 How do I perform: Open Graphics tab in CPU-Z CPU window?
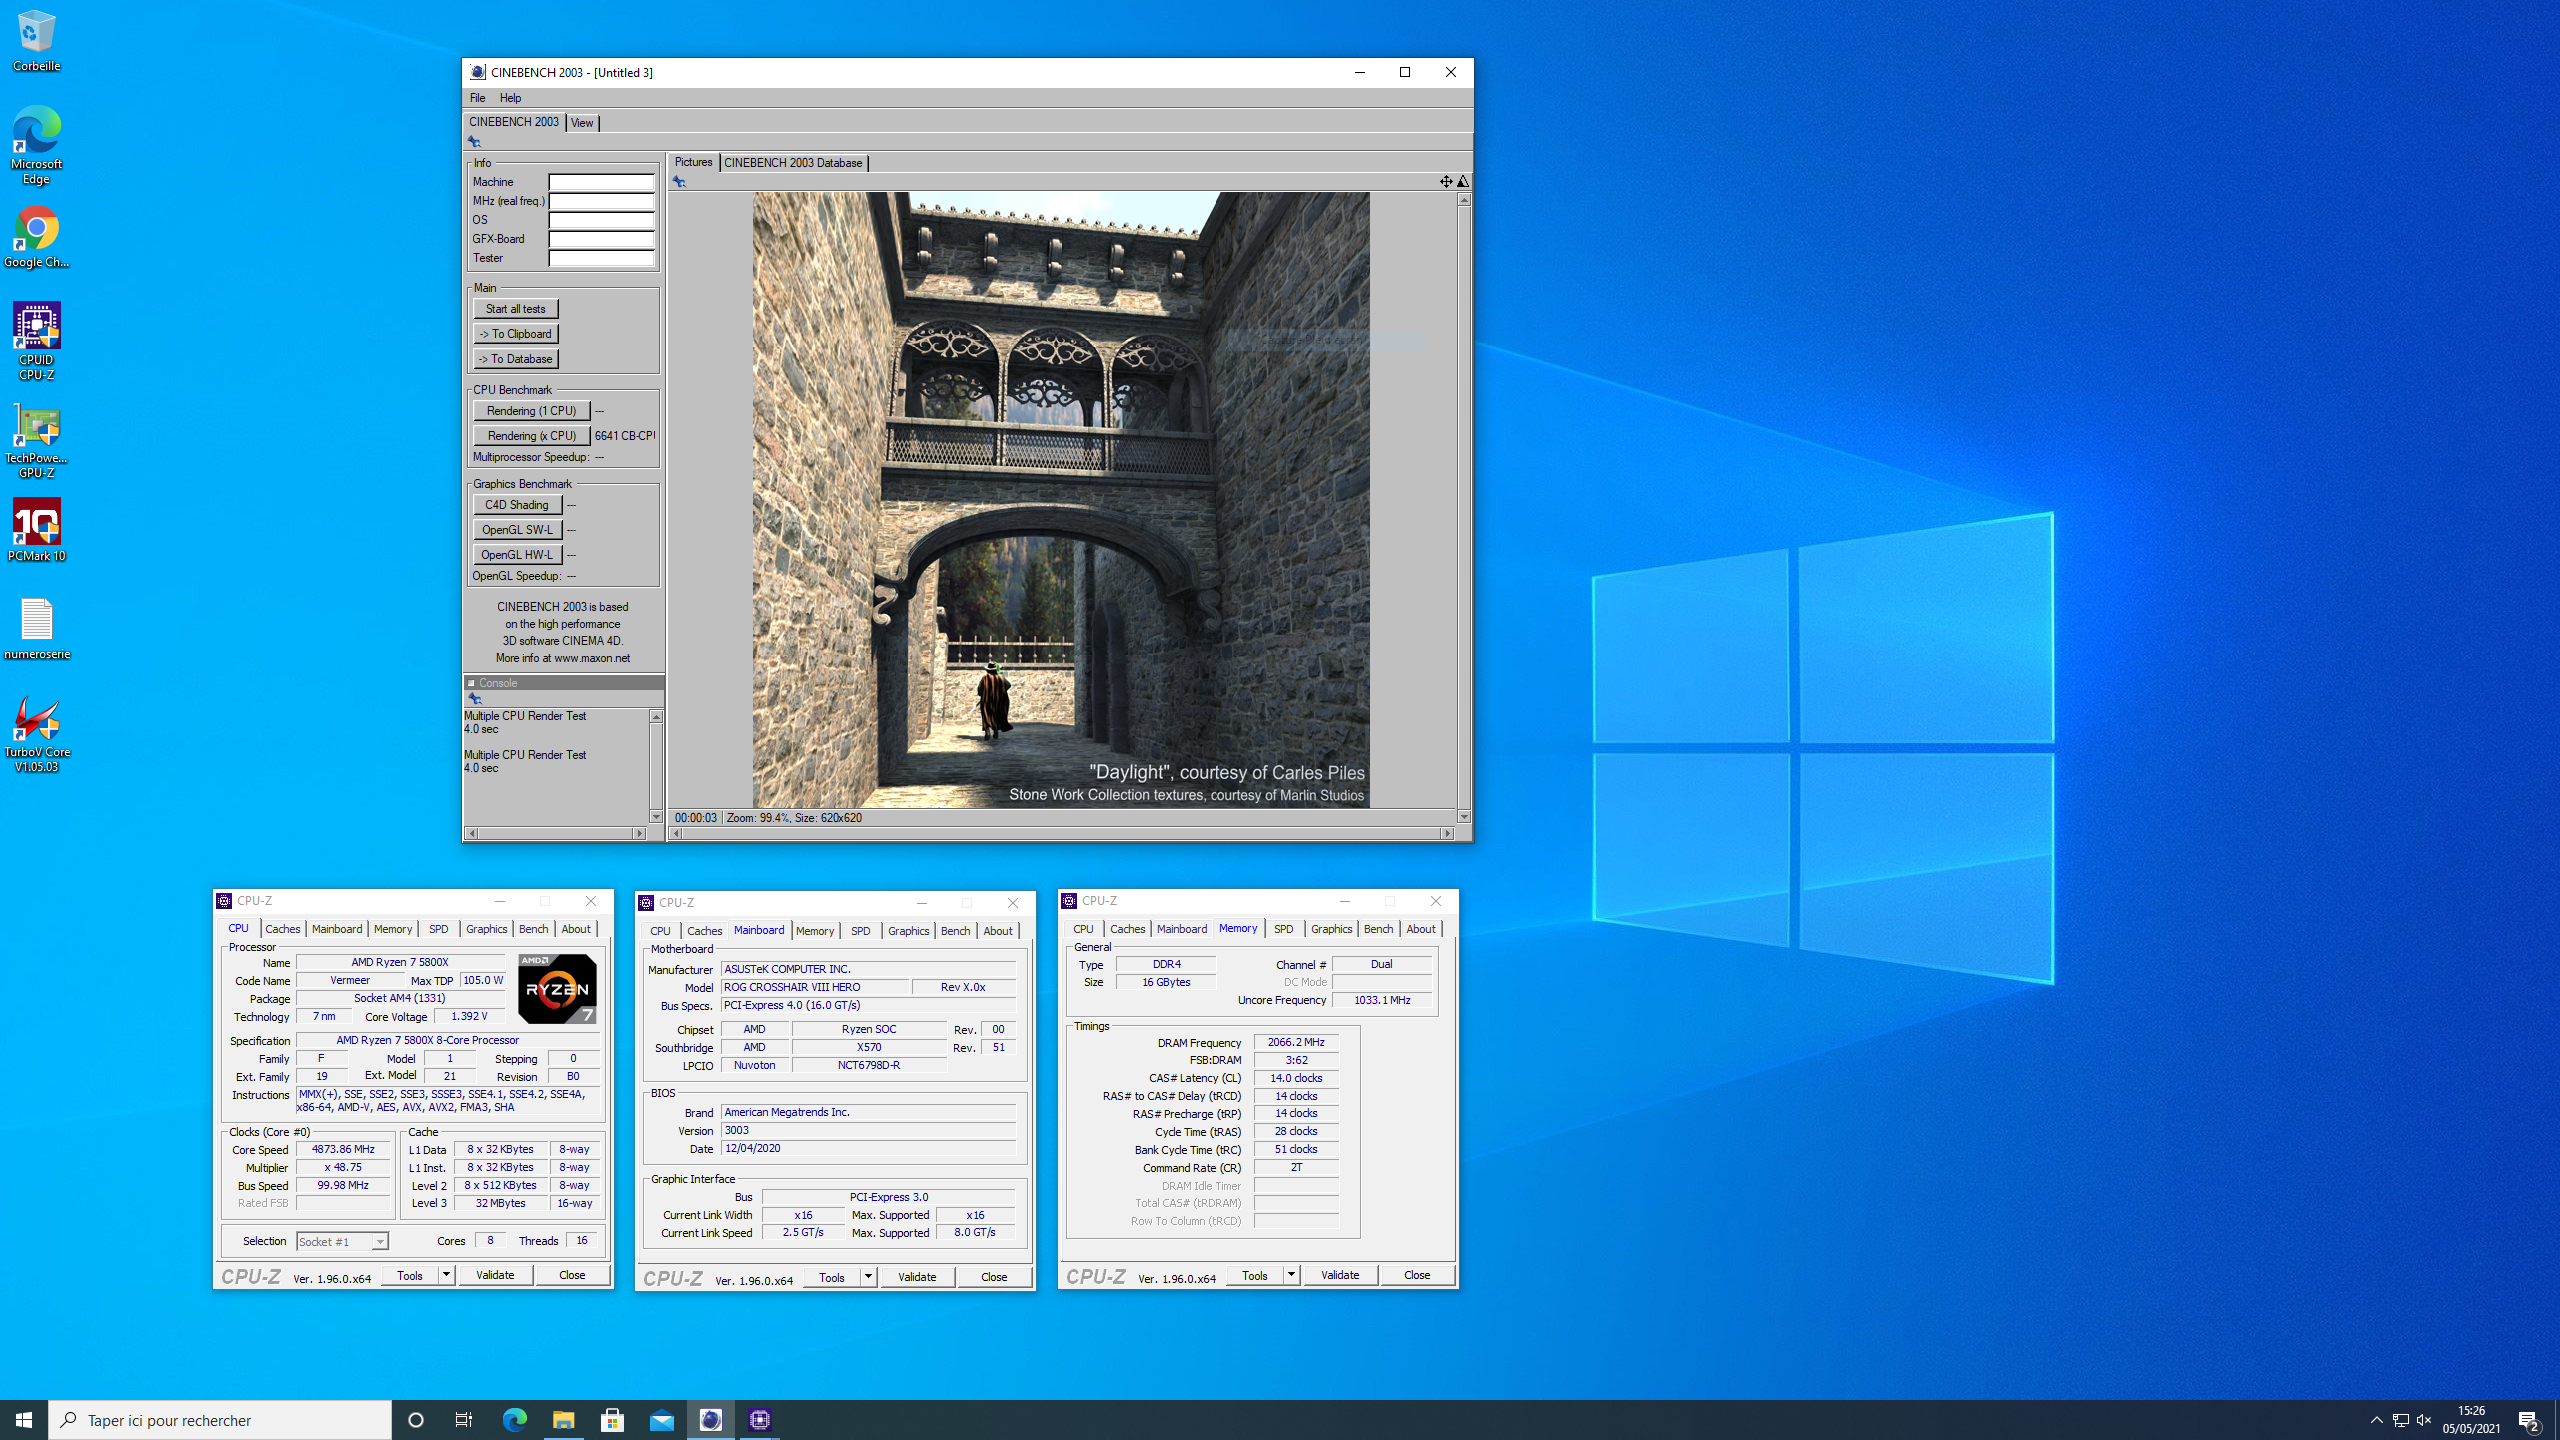click(x=486, y=929)
